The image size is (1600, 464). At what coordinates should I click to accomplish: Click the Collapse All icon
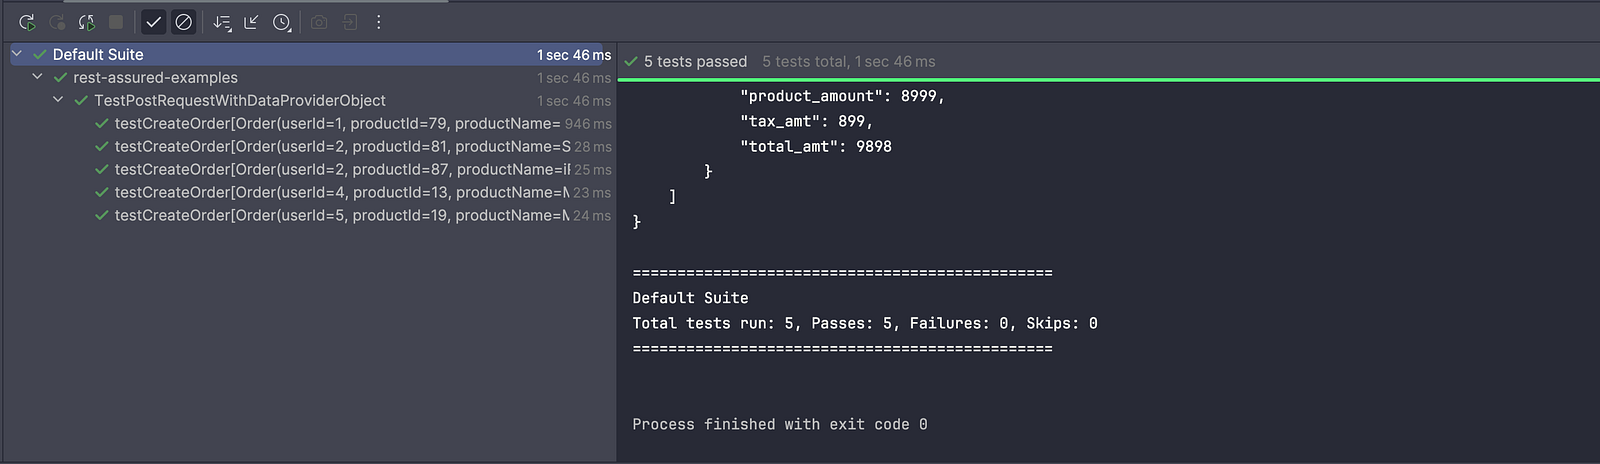pyautogui.click(x=251, y=22)
